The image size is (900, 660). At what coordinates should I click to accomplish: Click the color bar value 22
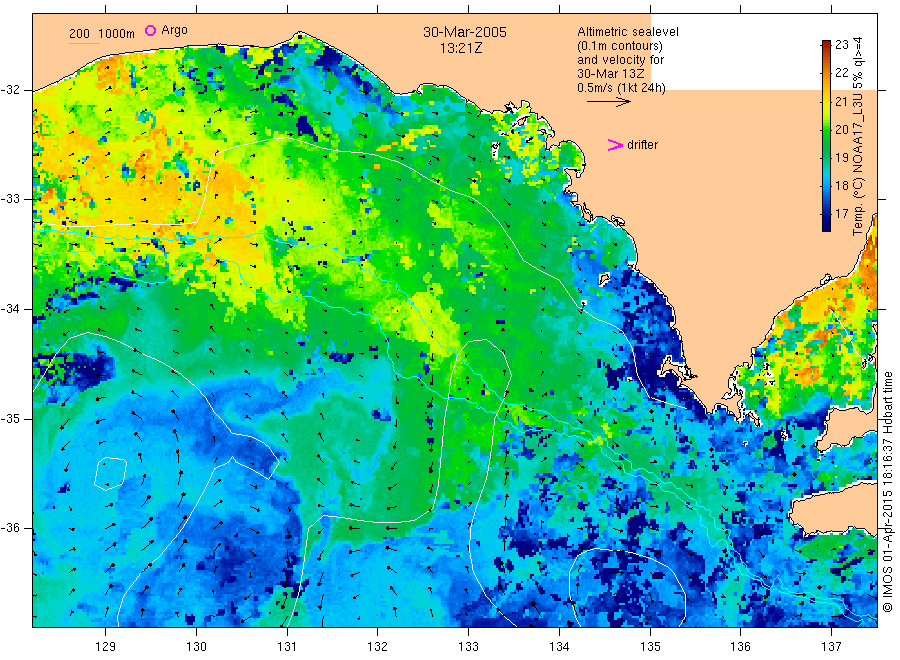click(x=841, y=72)
